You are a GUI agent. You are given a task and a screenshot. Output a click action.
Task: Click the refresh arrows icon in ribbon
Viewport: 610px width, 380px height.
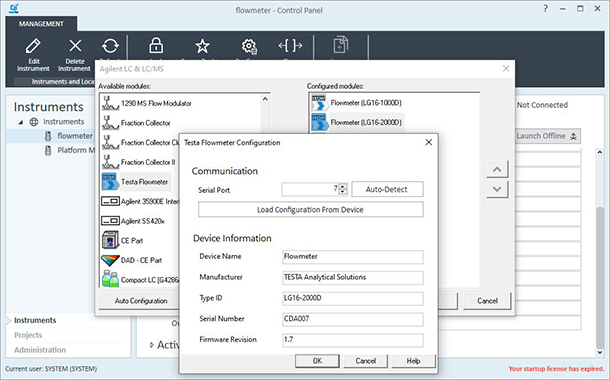coord(110,46)
